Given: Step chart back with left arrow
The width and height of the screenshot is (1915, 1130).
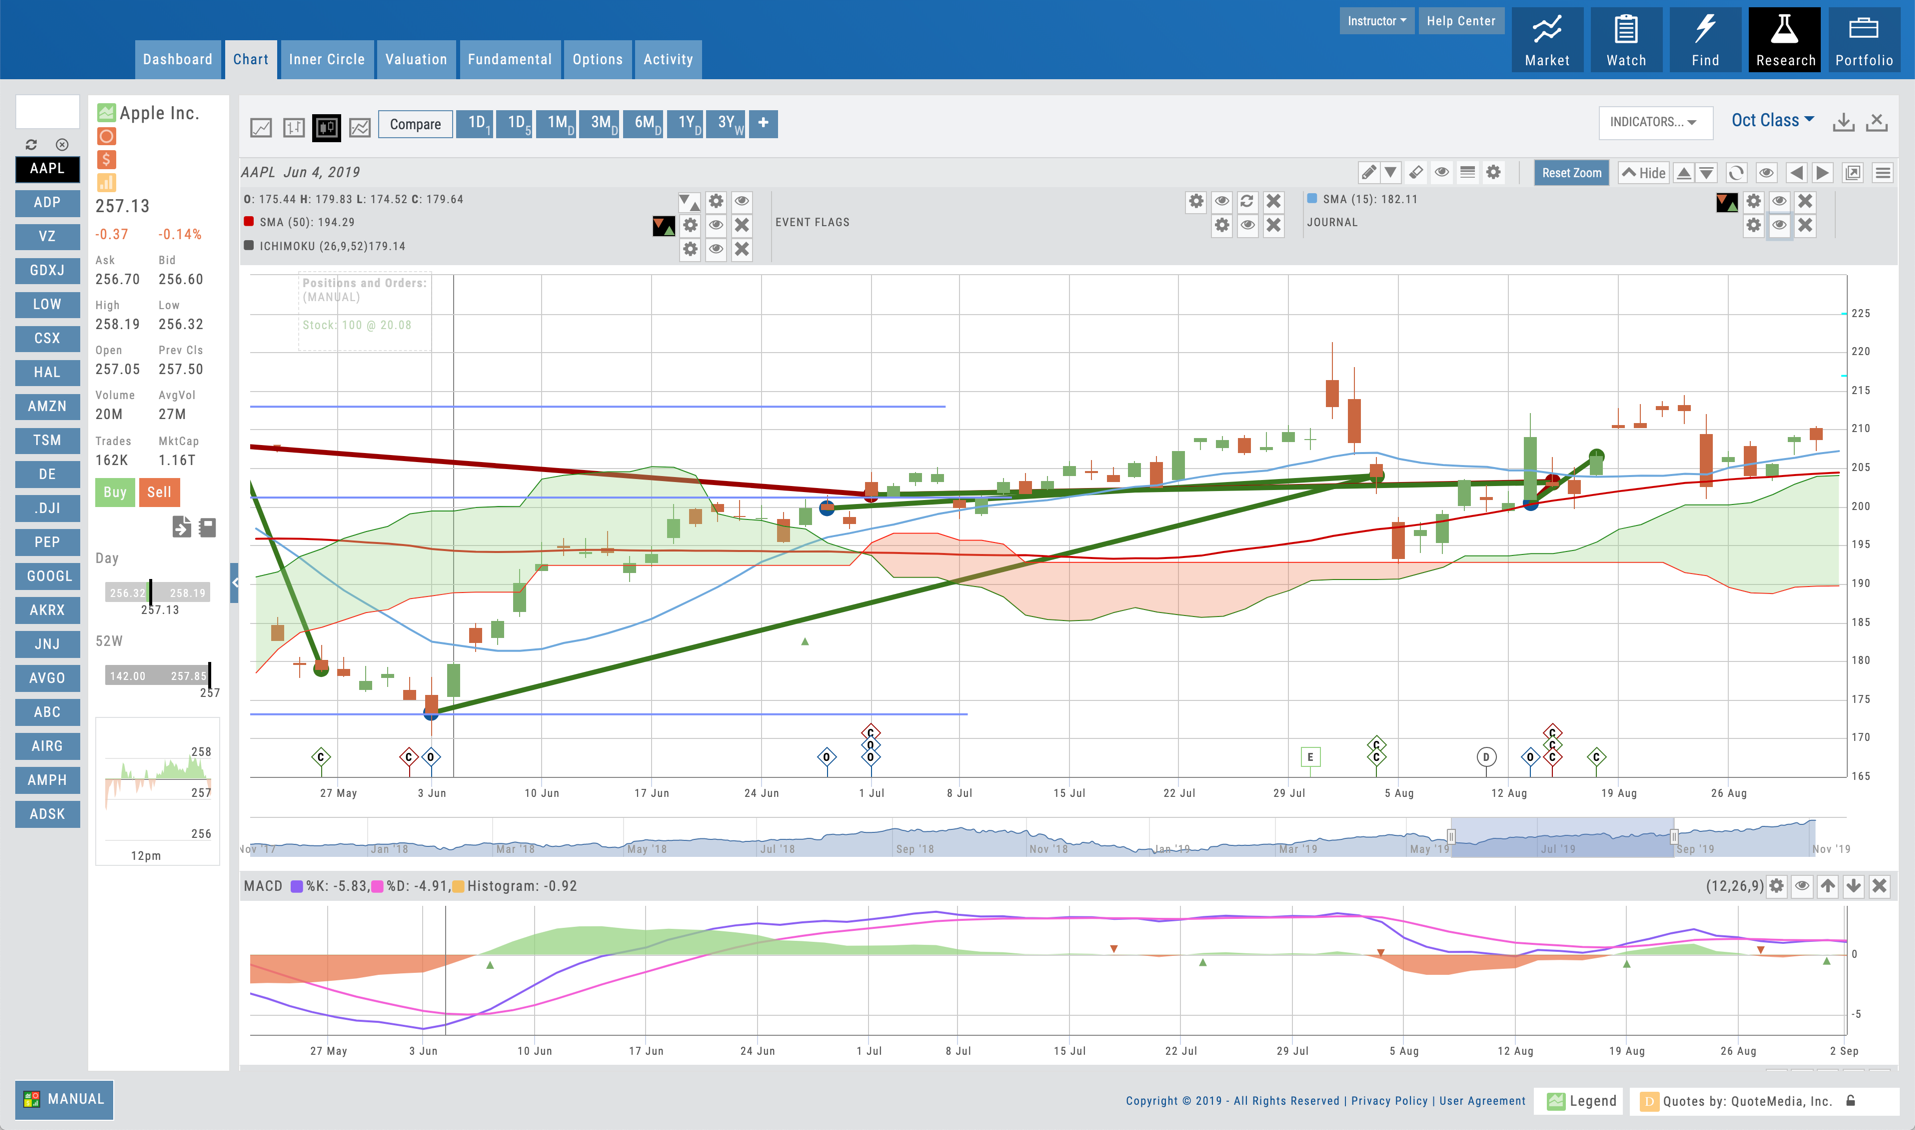Looking at the screenshot, I should 1796,172.
